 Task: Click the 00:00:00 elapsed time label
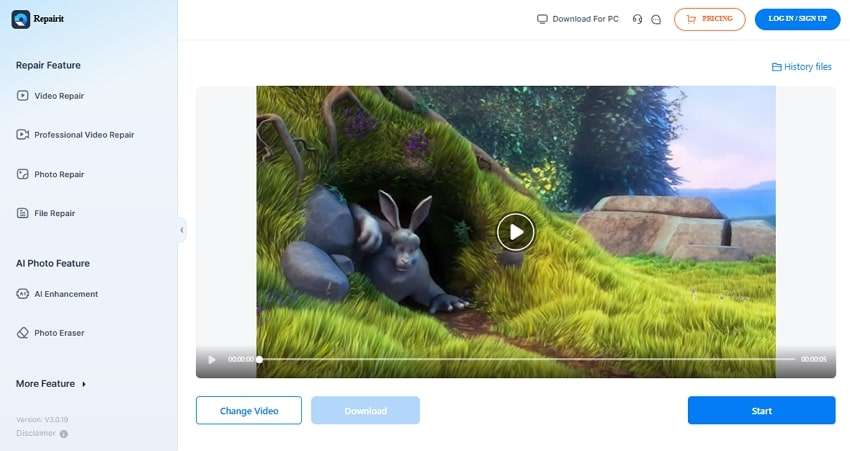coord(240,359)
